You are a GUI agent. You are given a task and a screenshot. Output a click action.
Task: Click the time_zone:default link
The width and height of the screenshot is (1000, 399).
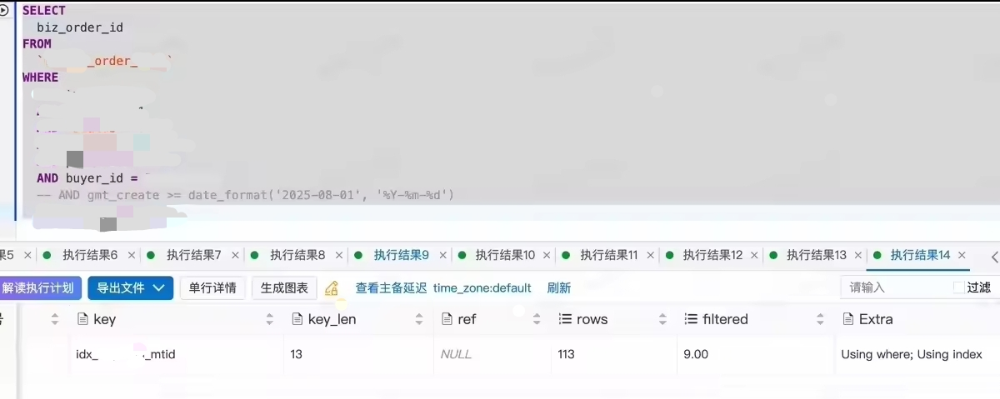click(x=482, y=288)
